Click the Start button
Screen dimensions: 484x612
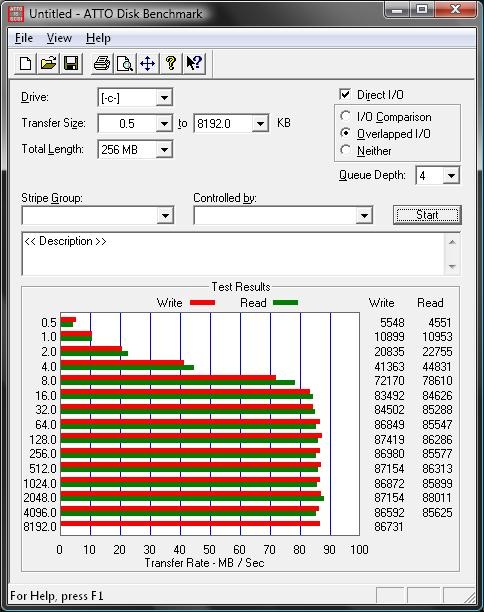[427, 215]
